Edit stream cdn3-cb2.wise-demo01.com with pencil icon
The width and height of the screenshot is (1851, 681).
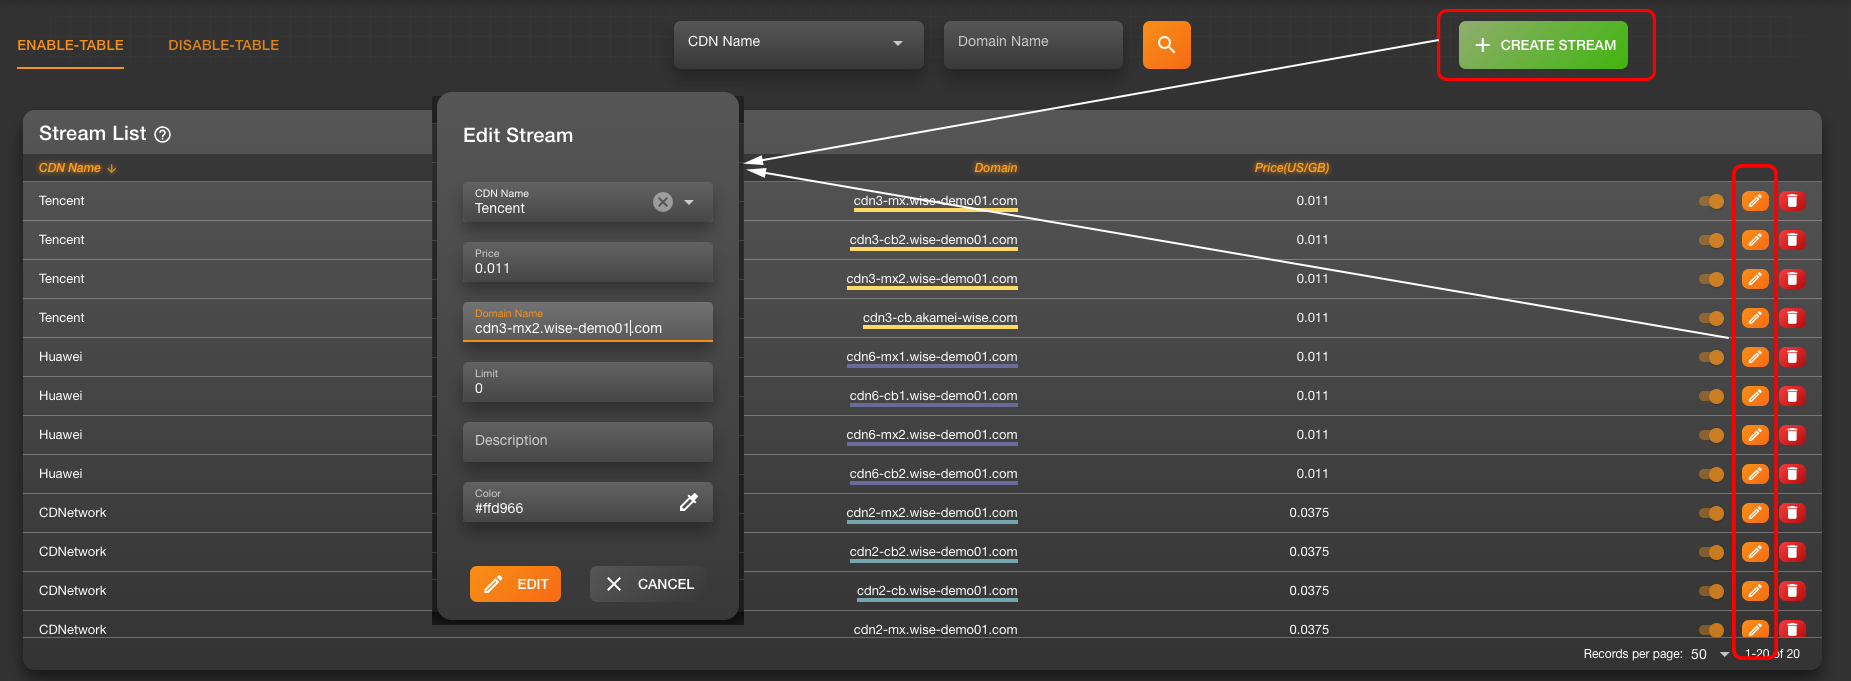(x=1755, y=240)
